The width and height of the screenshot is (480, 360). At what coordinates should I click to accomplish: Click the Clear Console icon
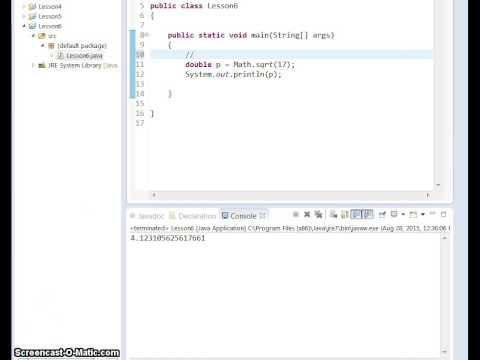coord(333,214)
